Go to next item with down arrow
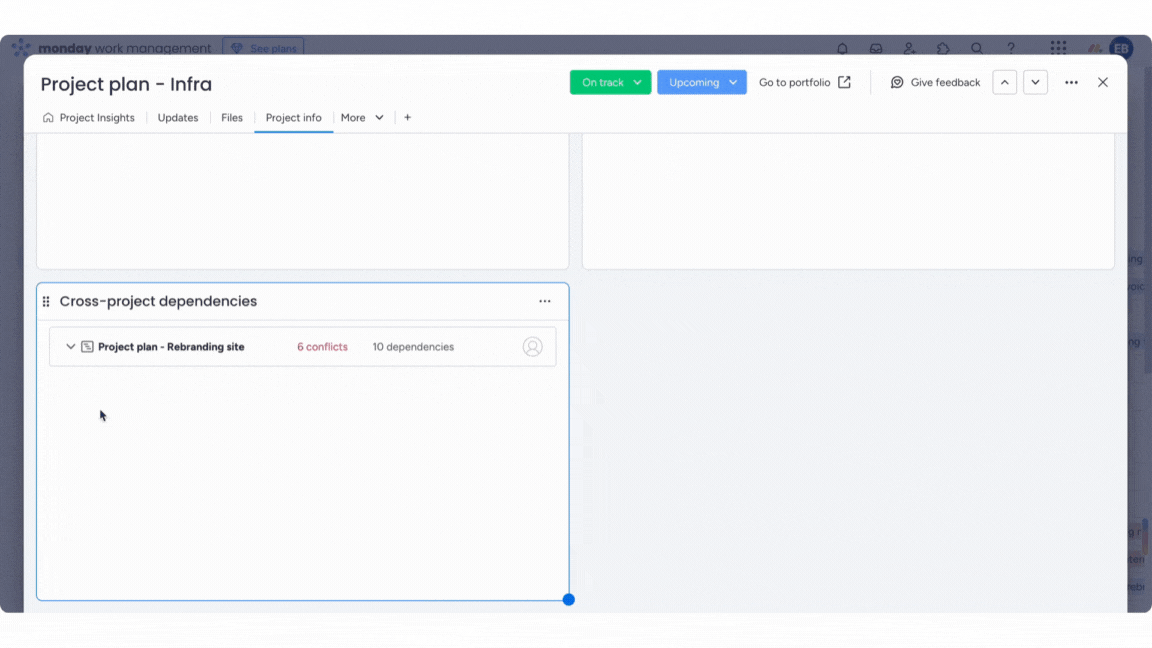 [1035, 82]
